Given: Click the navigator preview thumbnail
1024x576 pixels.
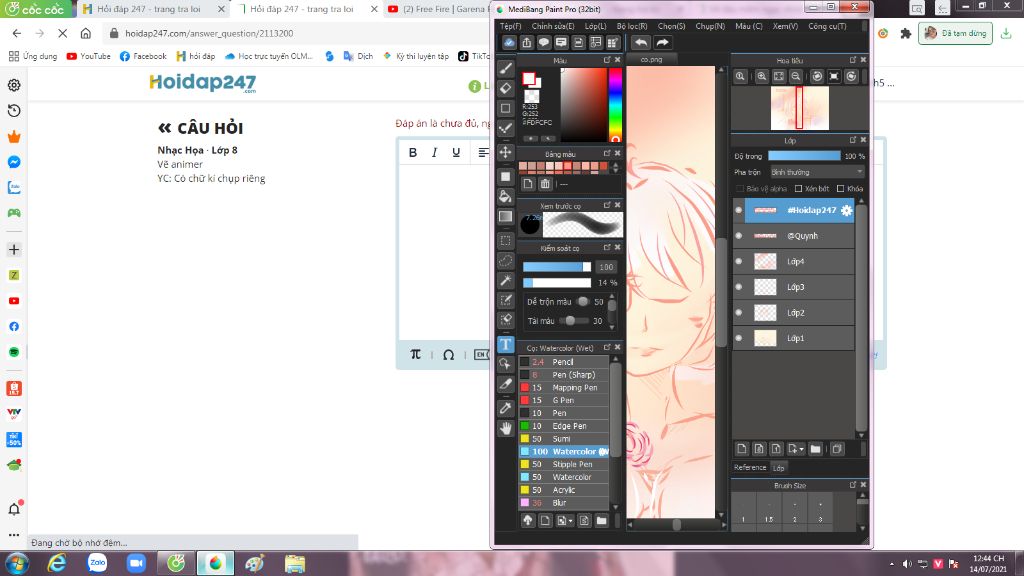Looking at the screenshot, I should tap(799, 108).
